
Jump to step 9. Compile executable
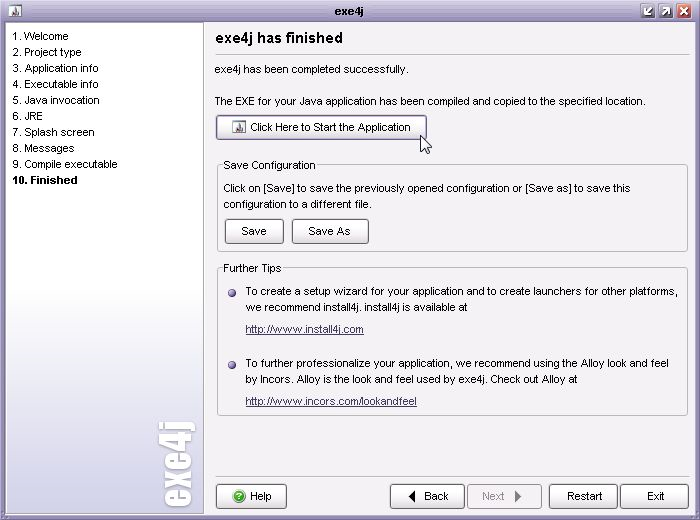point(65,164)
